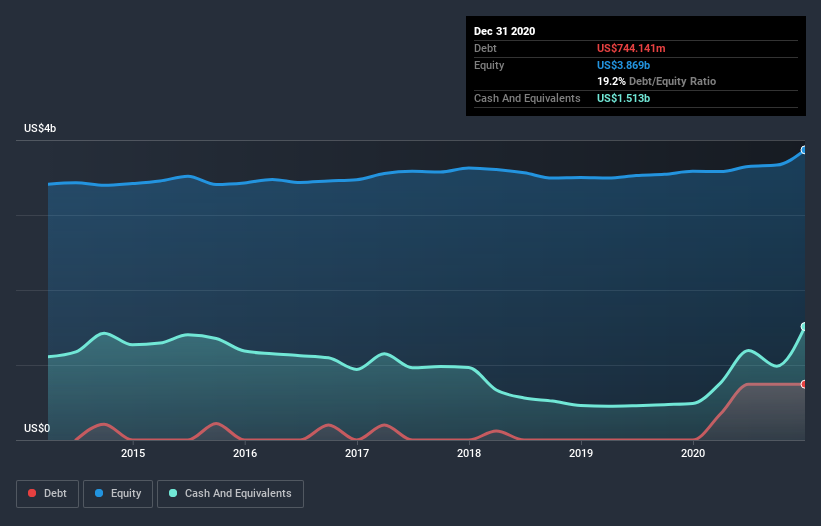Select the 2018 x-axis label
Image resolution: width=821 pixels, height=526 pixels.
click(469, 453)
